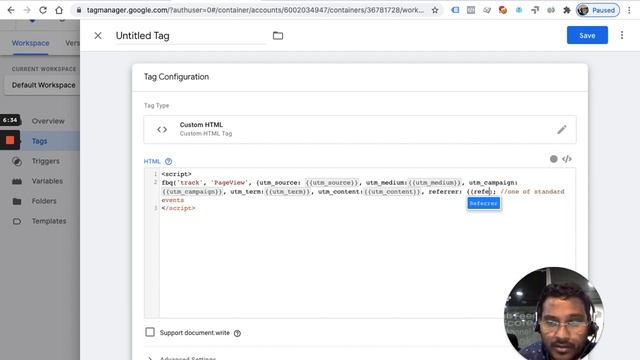Viewport: 640px width, 360px height.
Task: Click the grey circle icon above editor
Action: coord(553,159)
